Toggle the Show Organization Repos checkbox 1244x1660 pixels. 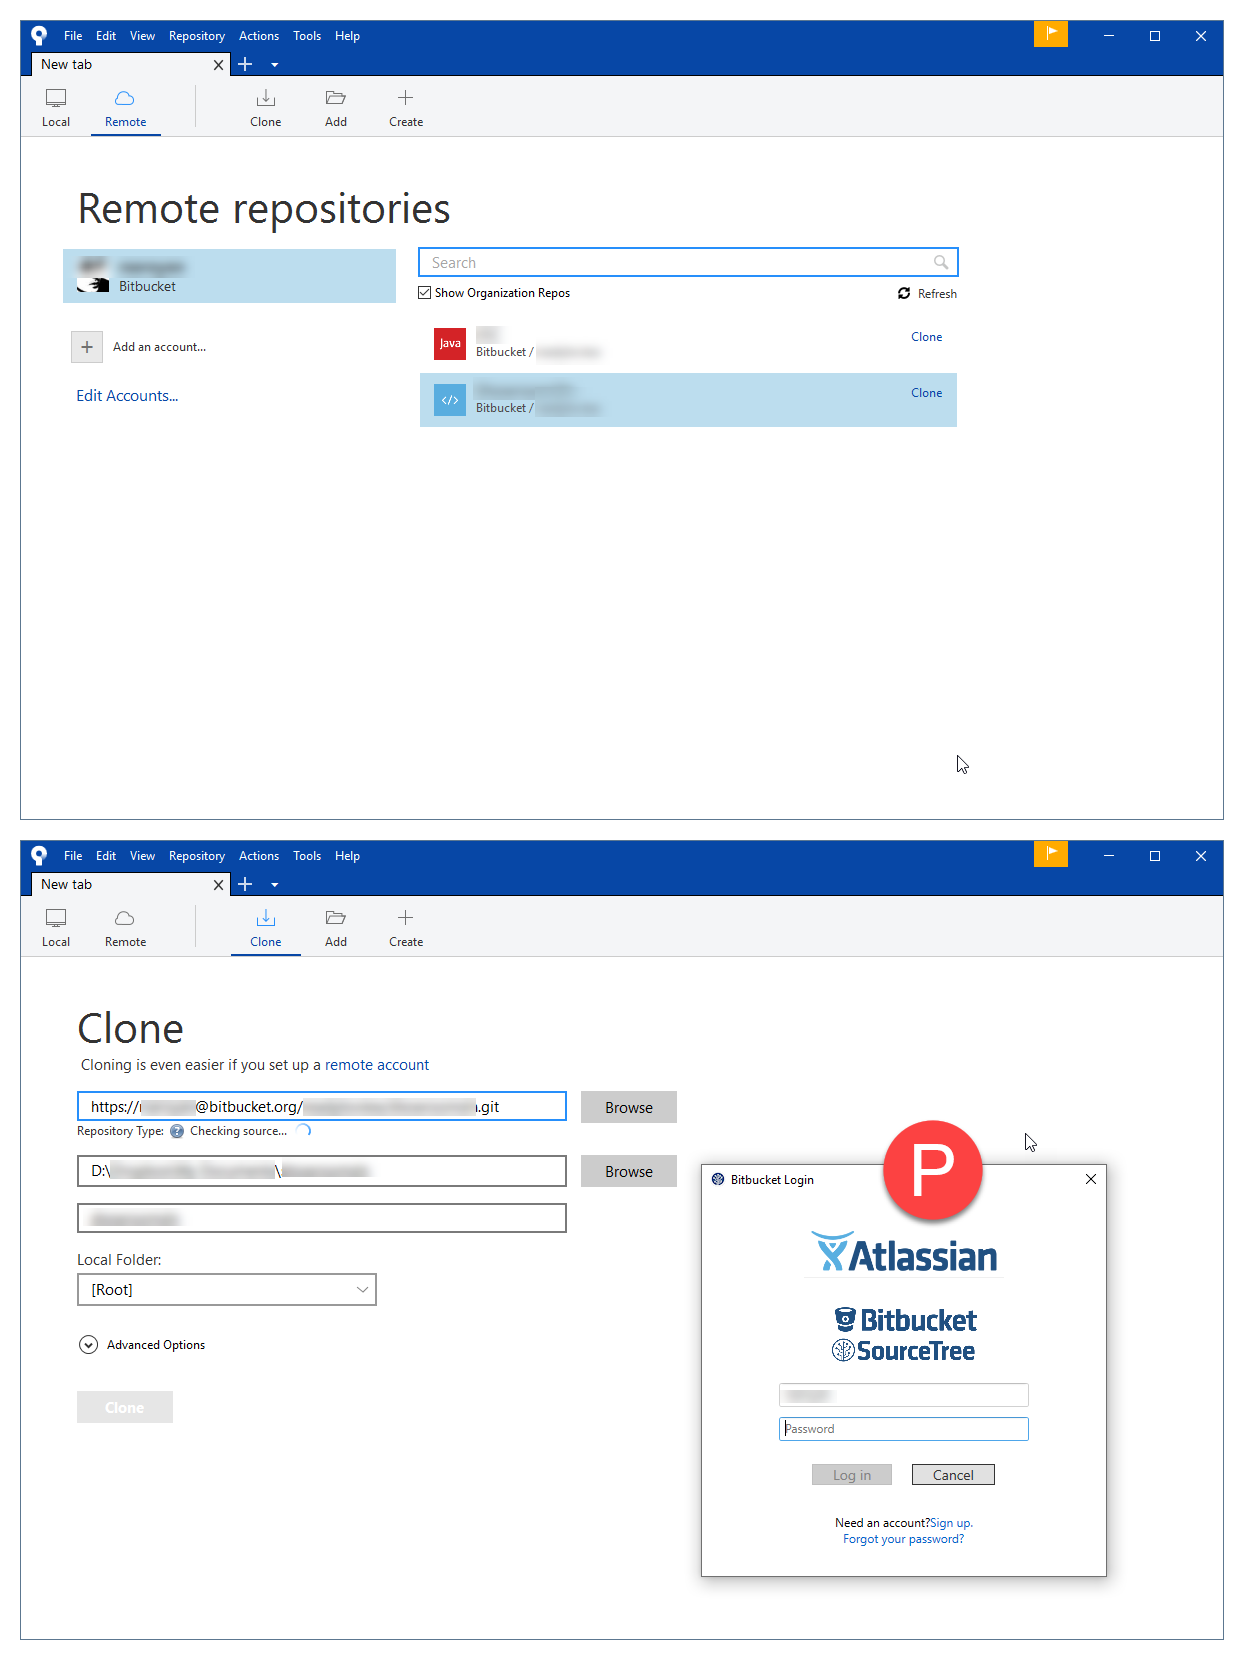[425, 293]
